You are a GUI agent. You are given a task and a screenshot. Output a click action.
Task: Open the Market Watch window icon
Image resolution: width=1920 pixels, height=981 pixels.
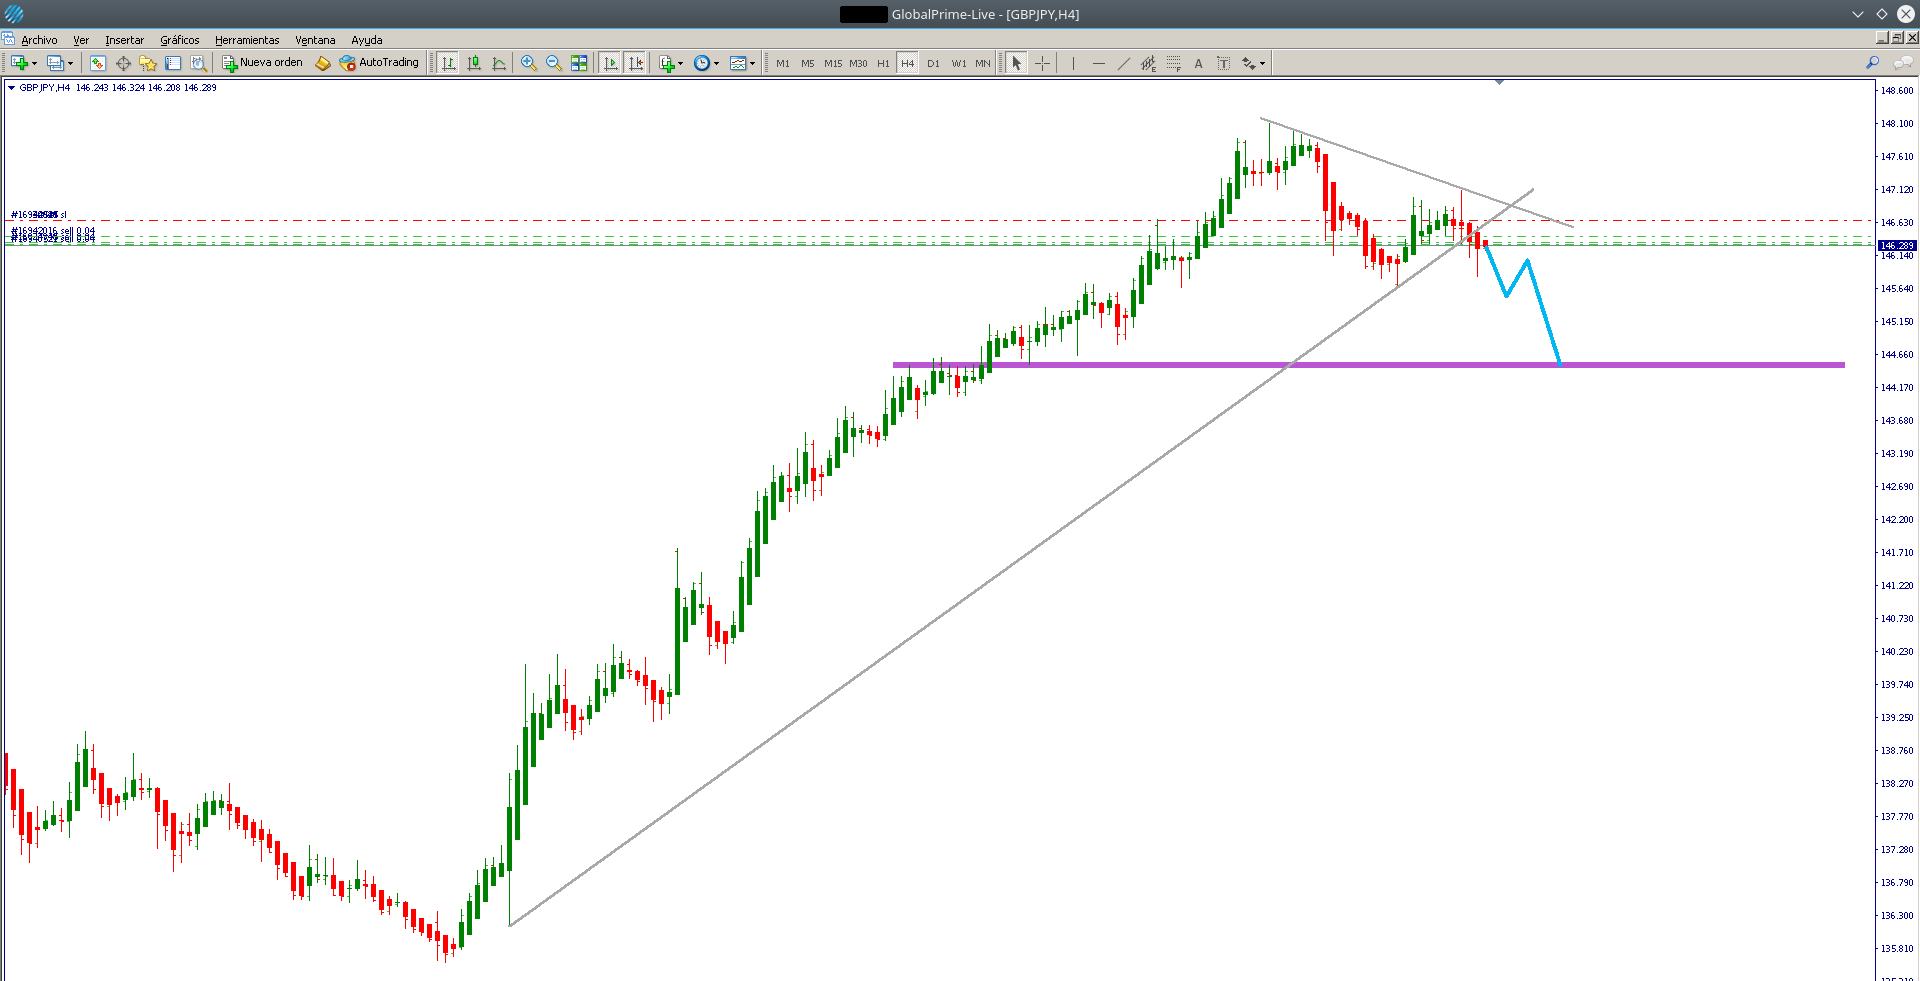click(x=98, y=63)
